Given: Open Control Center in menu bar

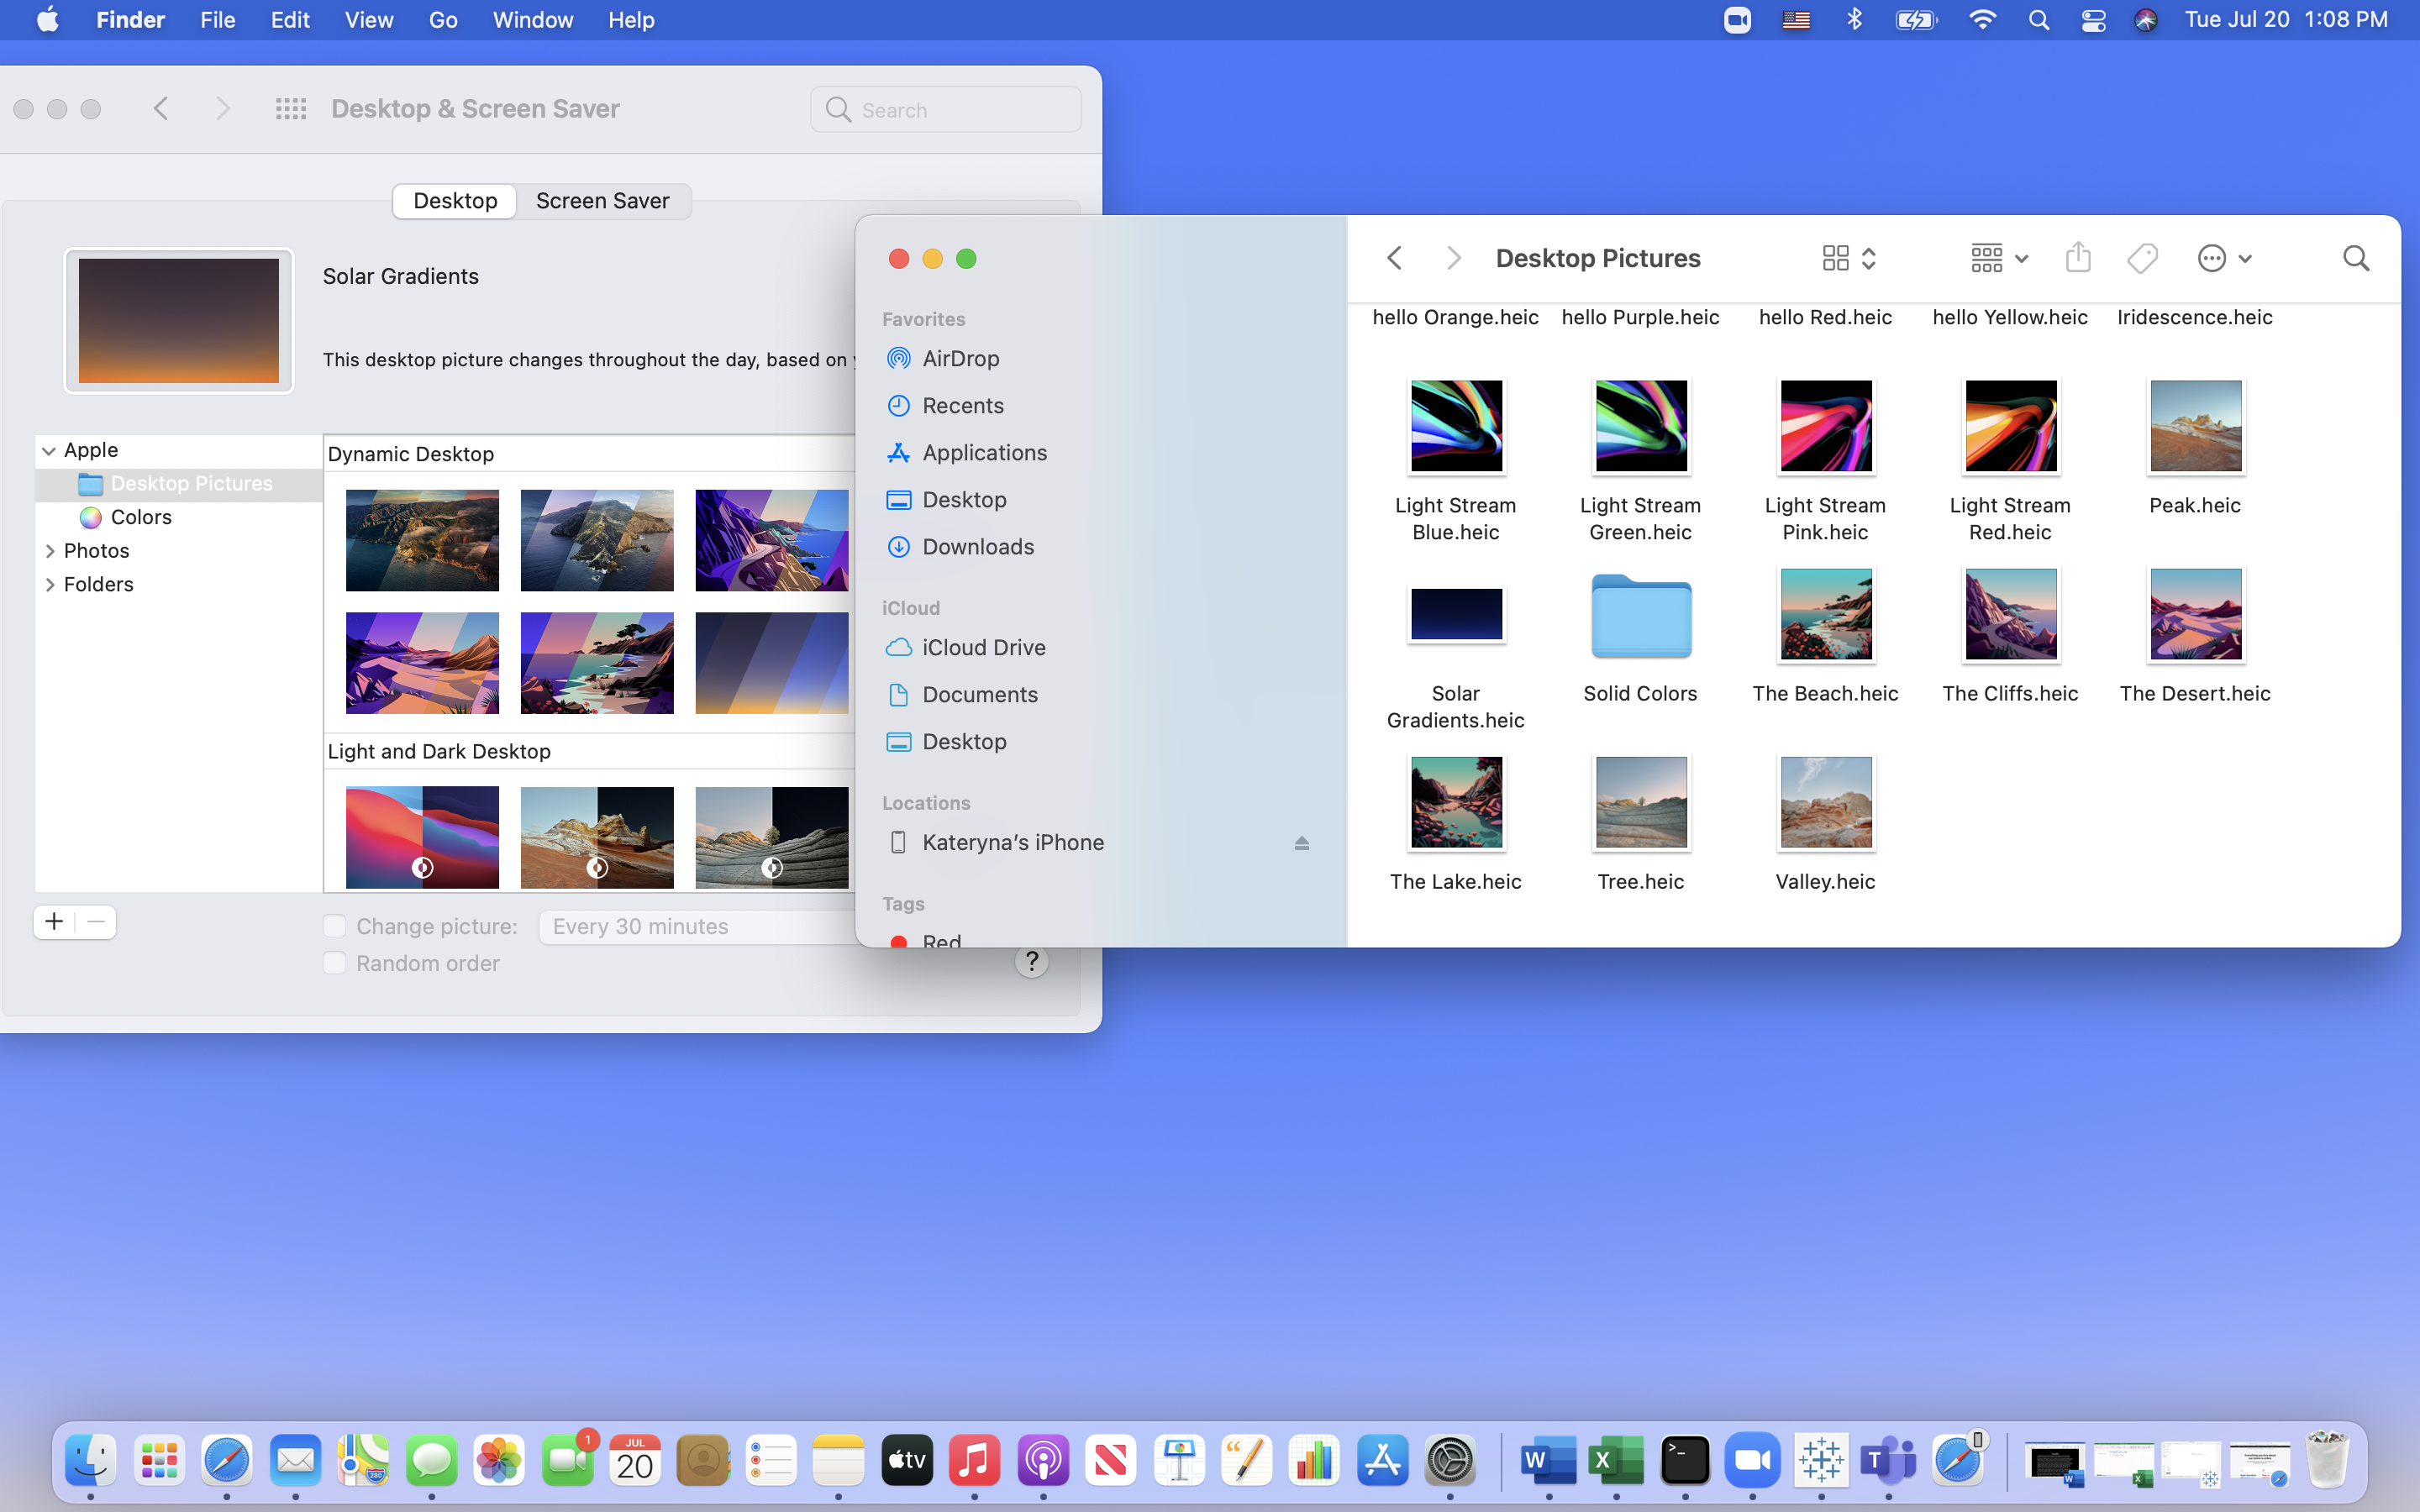Looking at the screenshot, I should (x=2093, y=20).
